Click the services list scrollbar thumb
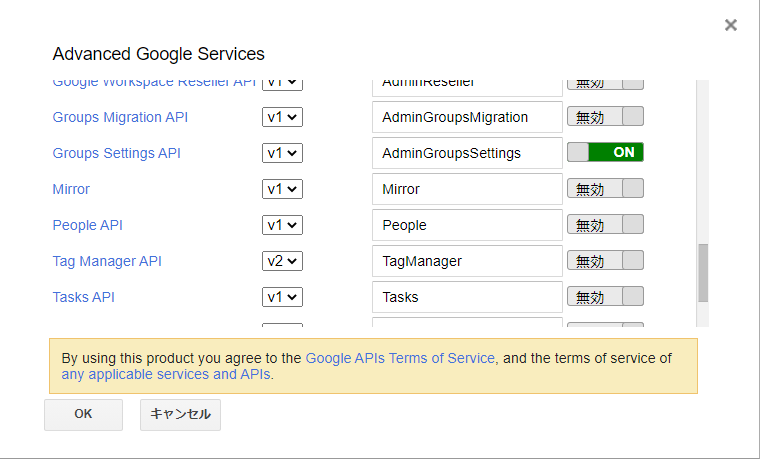Image resolution: width=760 pixels, height=459 pixels. tap(703, 273)
